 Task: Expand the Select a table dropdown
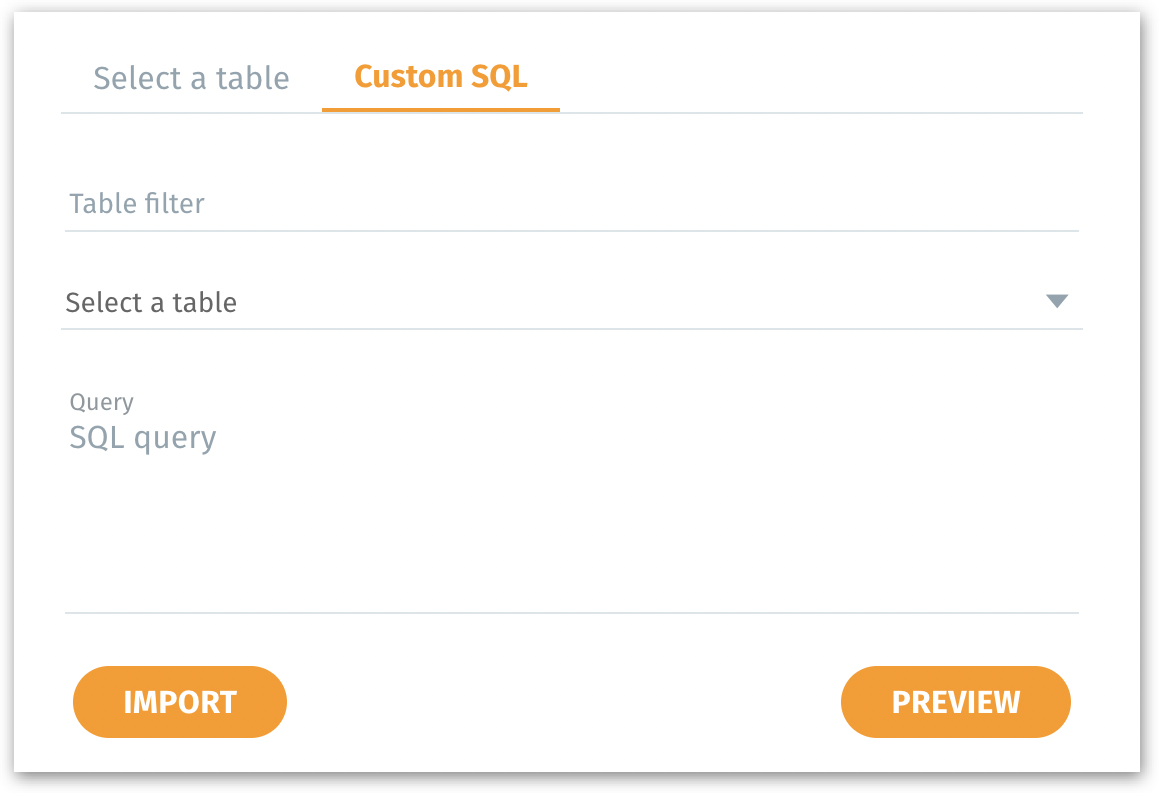(x=571, y=302)
